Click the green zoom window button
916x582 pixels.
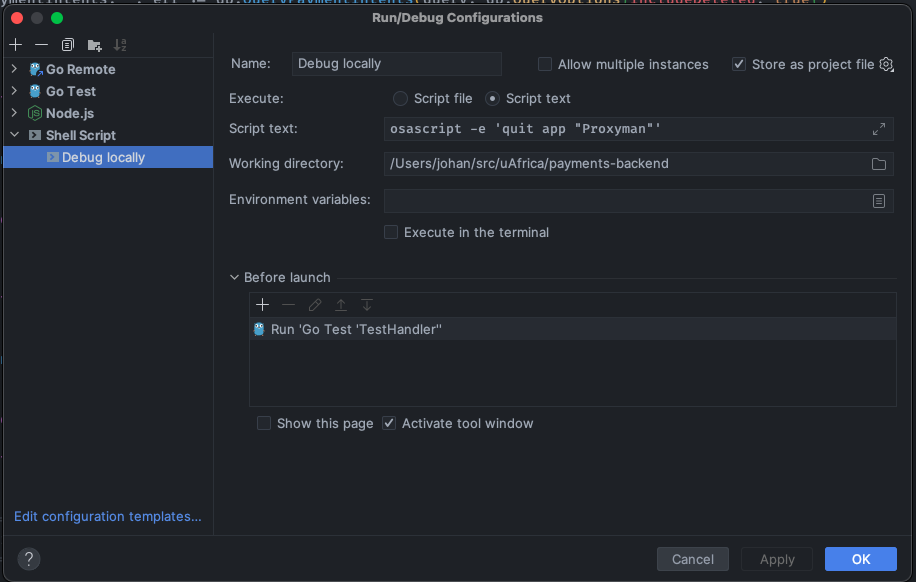pos(57,18)
